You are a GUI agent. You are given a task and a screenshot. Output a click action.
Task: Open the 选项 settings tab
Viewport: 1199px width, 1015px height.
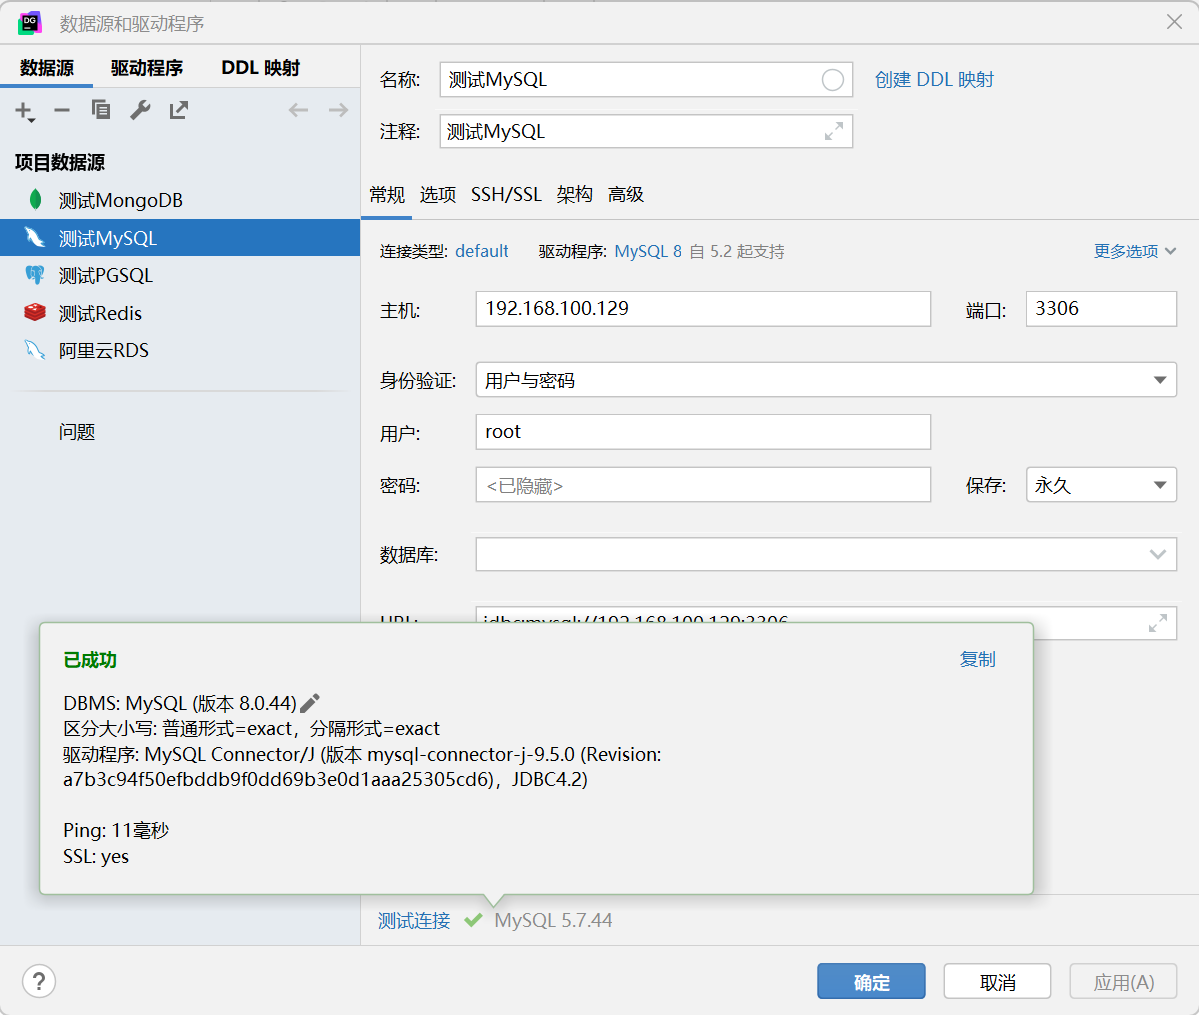coord(437,194)
